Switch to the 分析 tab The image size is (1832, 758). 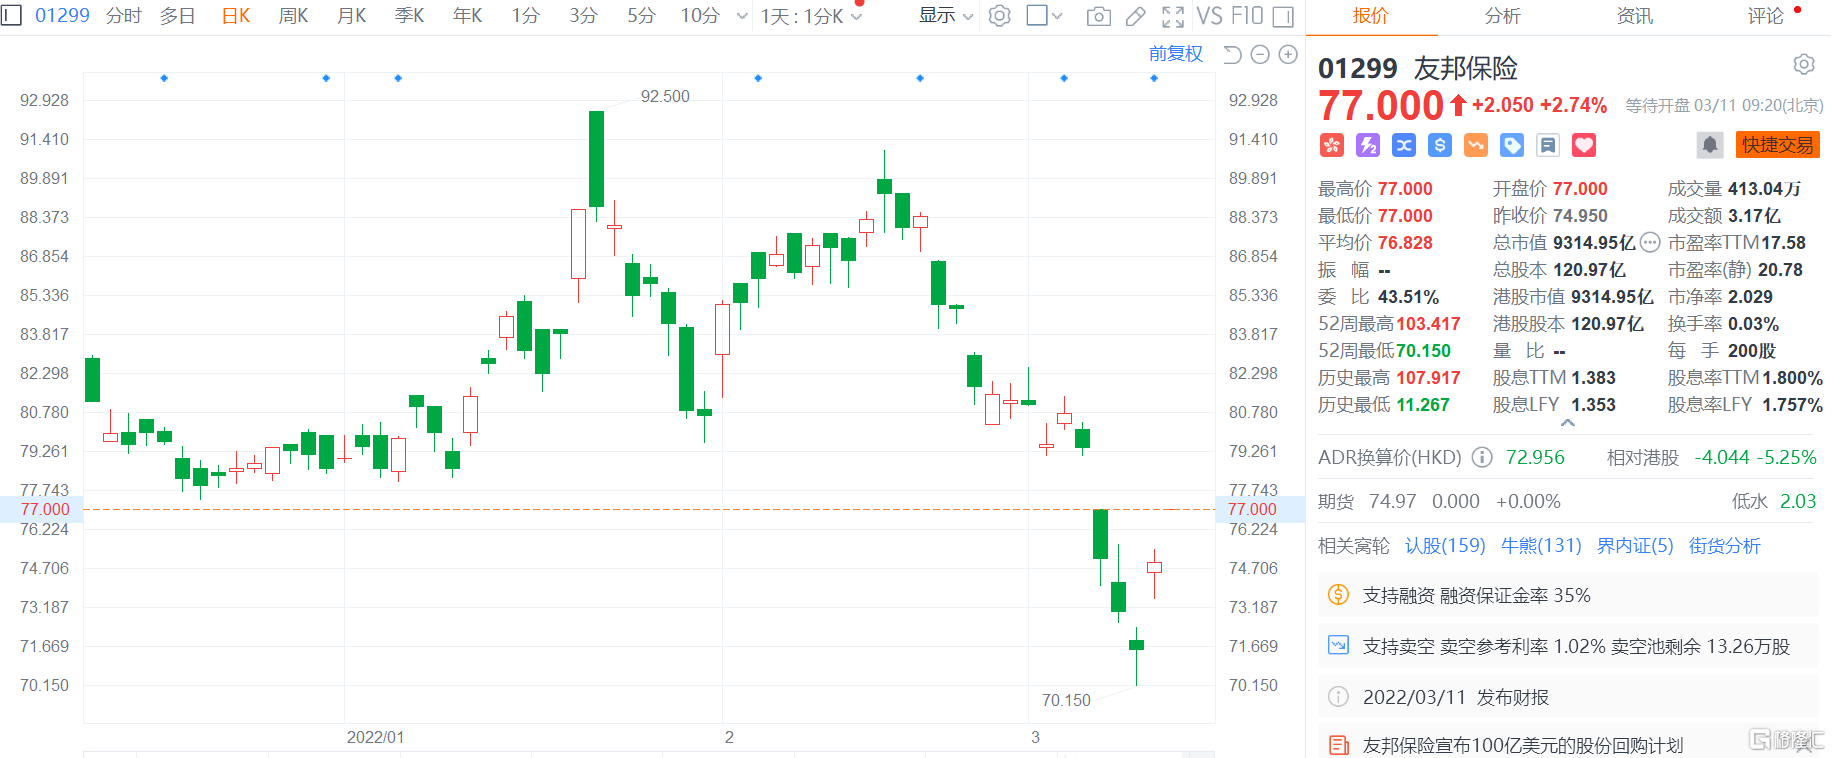(1502, 16)
